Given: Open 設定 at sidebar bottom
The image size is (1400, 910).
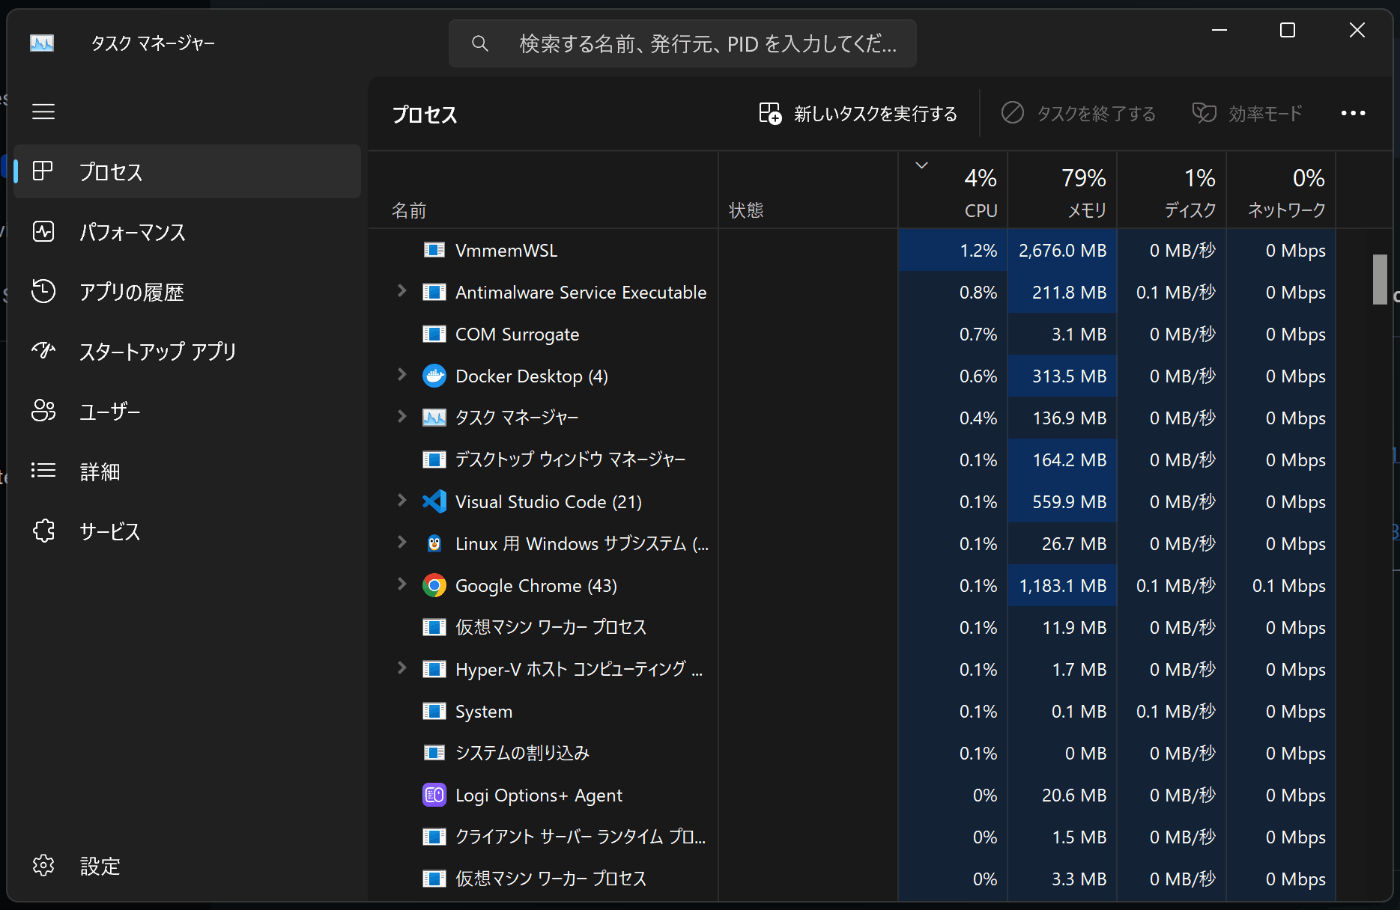Looking at the screenshot, I should 187,866.
